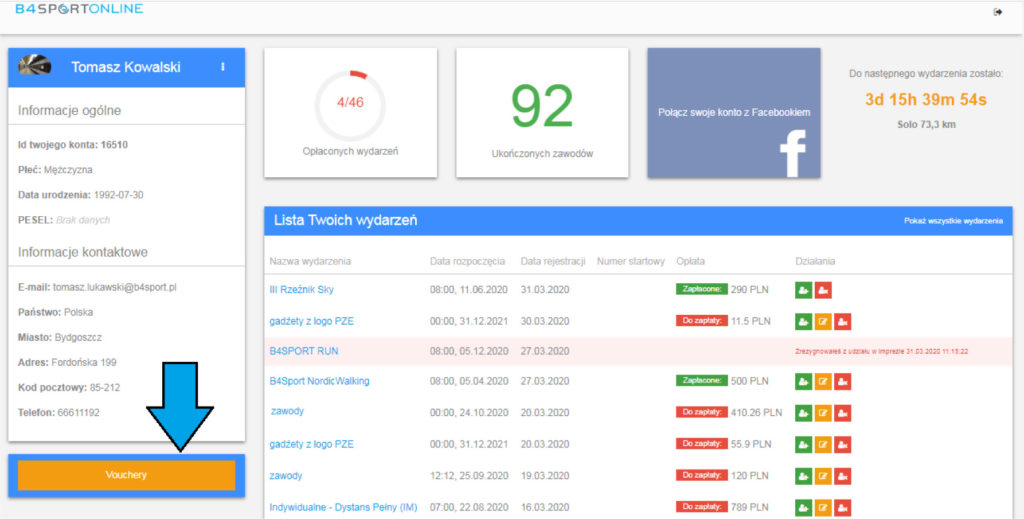Click the Informacje kontaktowe heading

pos(83,252)
